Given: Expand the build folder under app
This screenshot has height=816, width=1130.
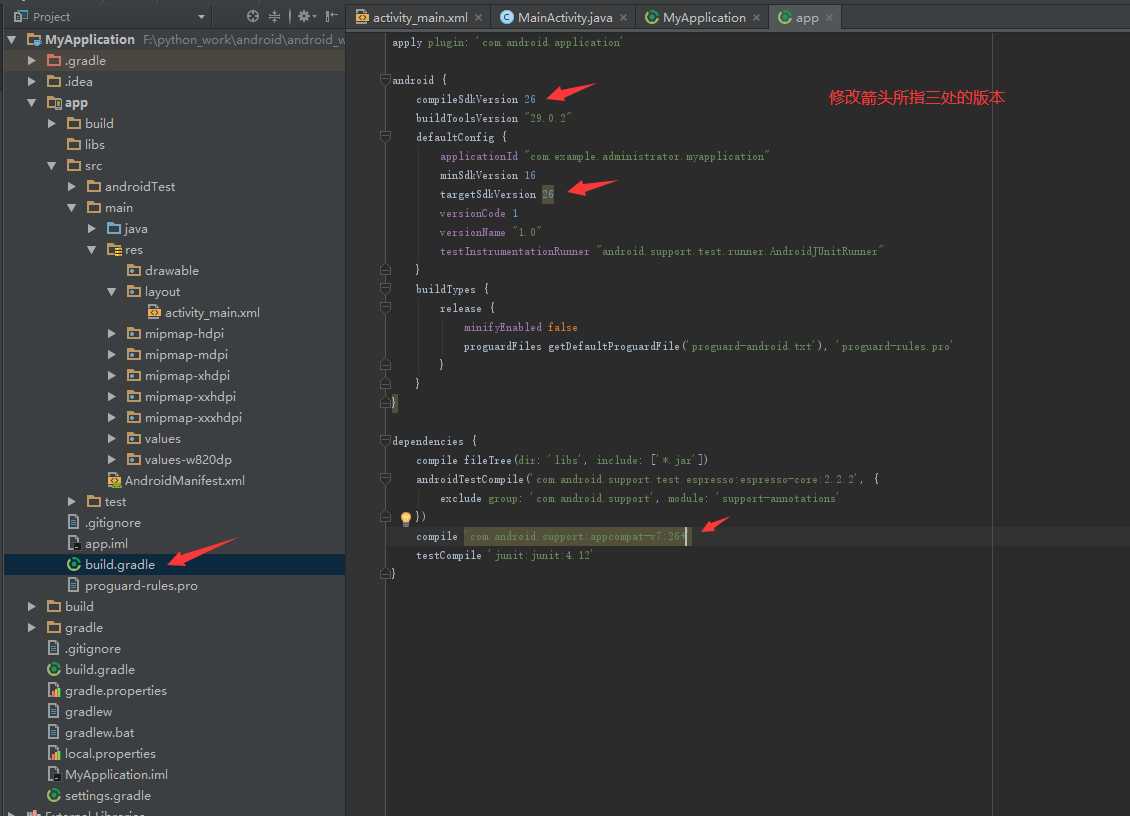Looking at the screenshot, I should [52, 123].
